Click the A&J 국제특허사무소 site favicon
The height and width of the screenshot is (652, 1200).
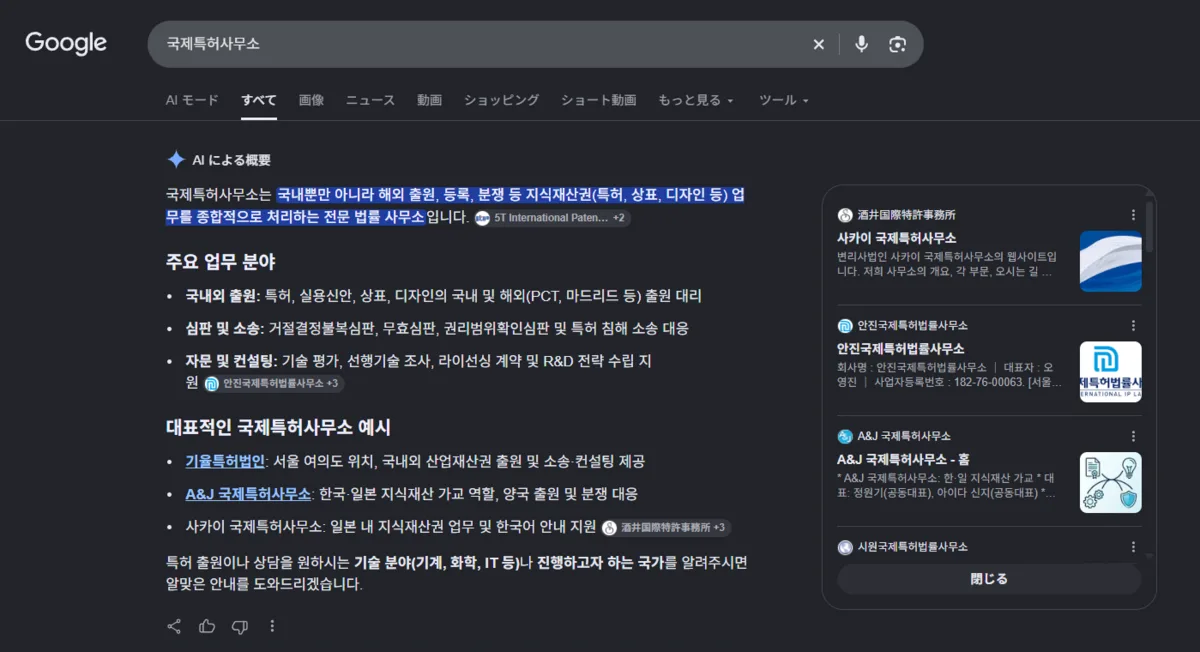coord(845,436)
